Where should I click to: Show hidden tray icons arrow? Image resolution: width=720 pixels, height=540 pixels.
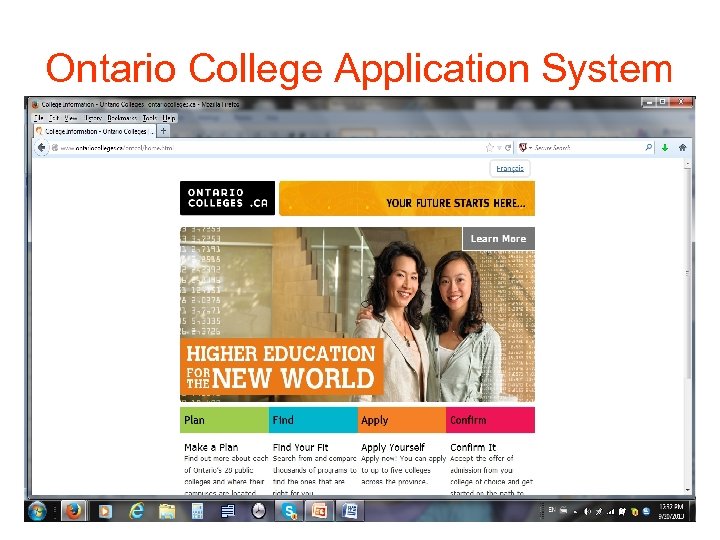tap(575, 512)
